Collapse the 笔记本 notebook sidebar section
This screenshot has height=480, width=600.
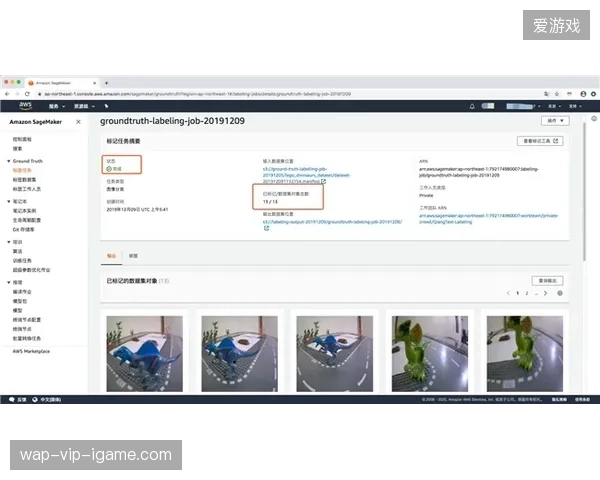(x=9, y=201)
